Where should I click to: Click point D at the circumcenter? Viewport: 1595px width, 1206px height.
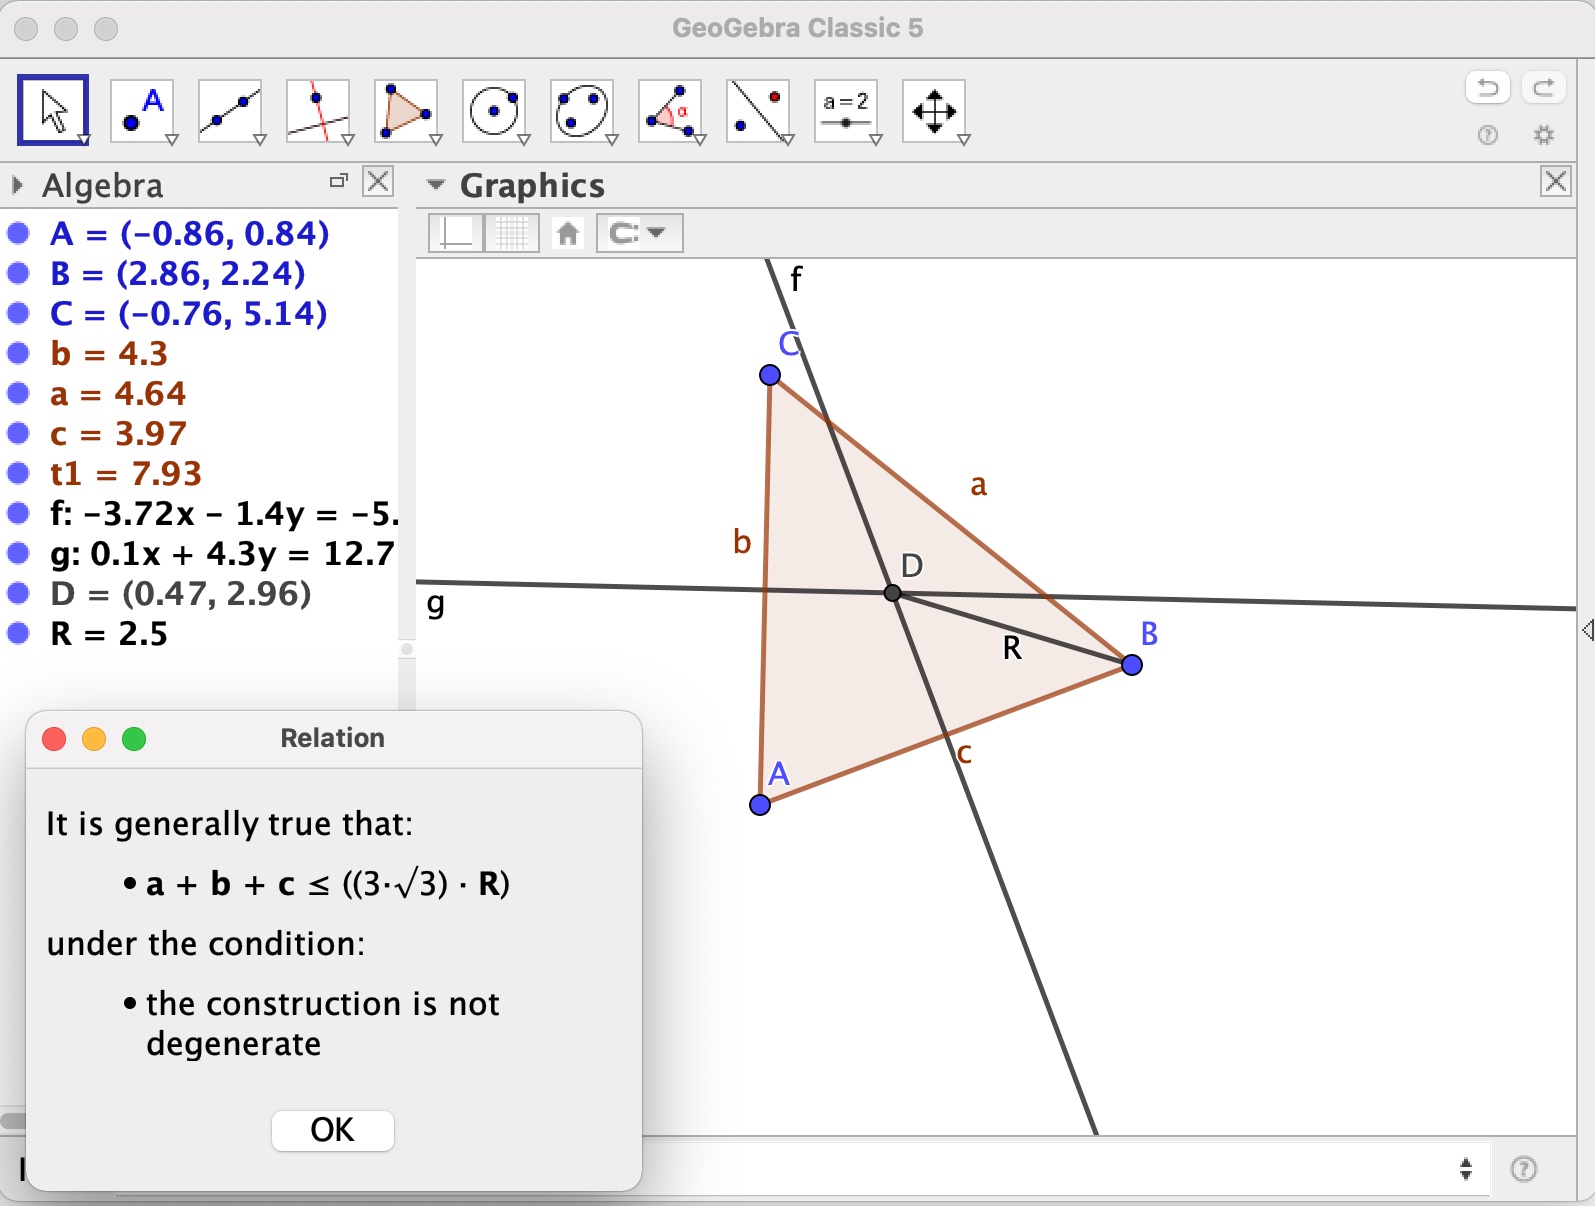[893, 593]
